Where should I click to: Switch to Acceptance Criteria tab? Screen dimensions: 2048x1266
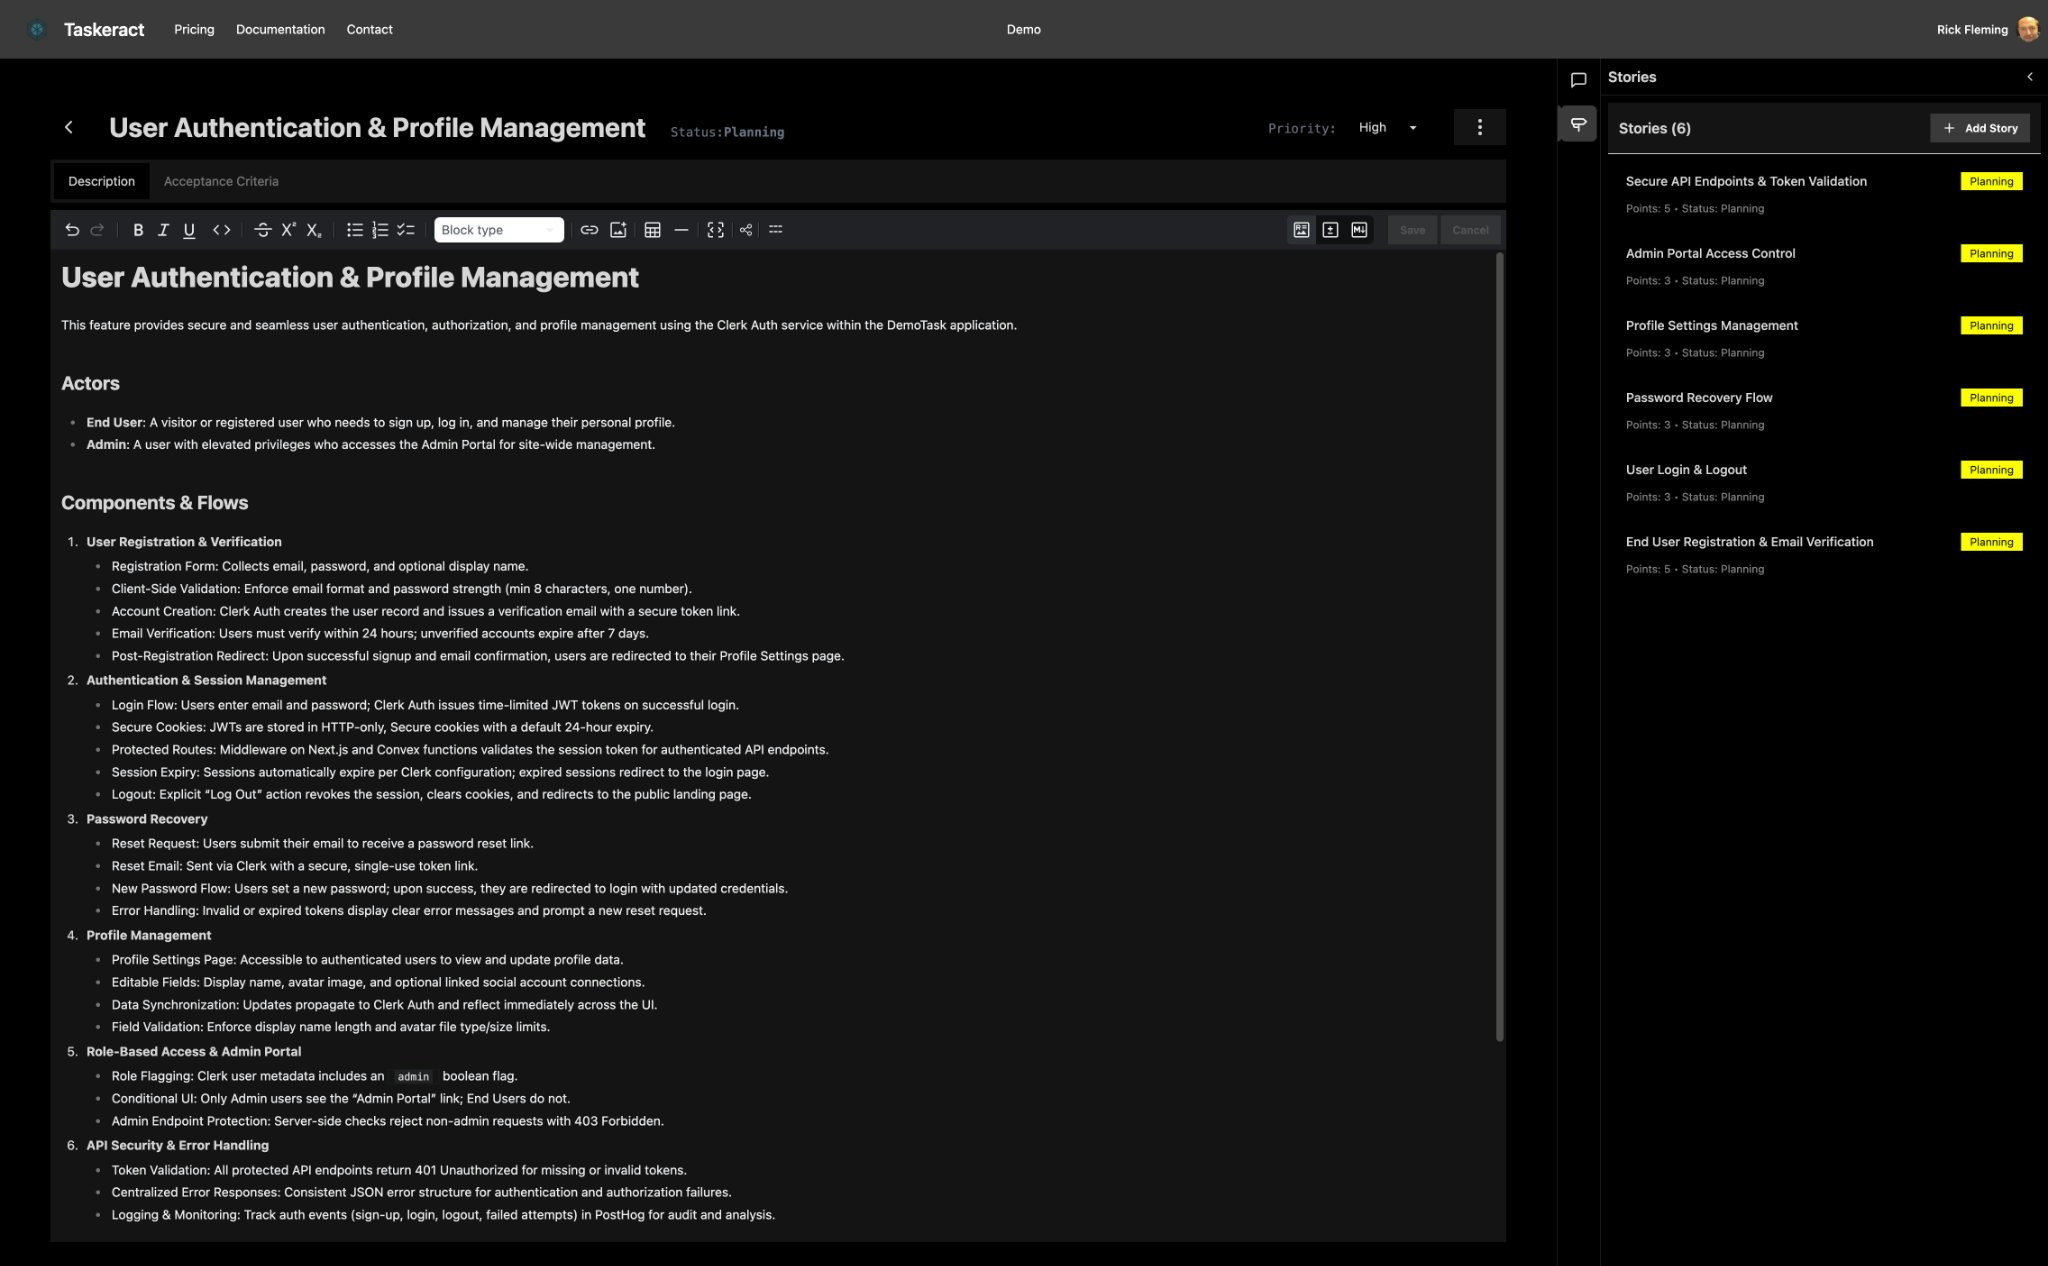(221, 181)
